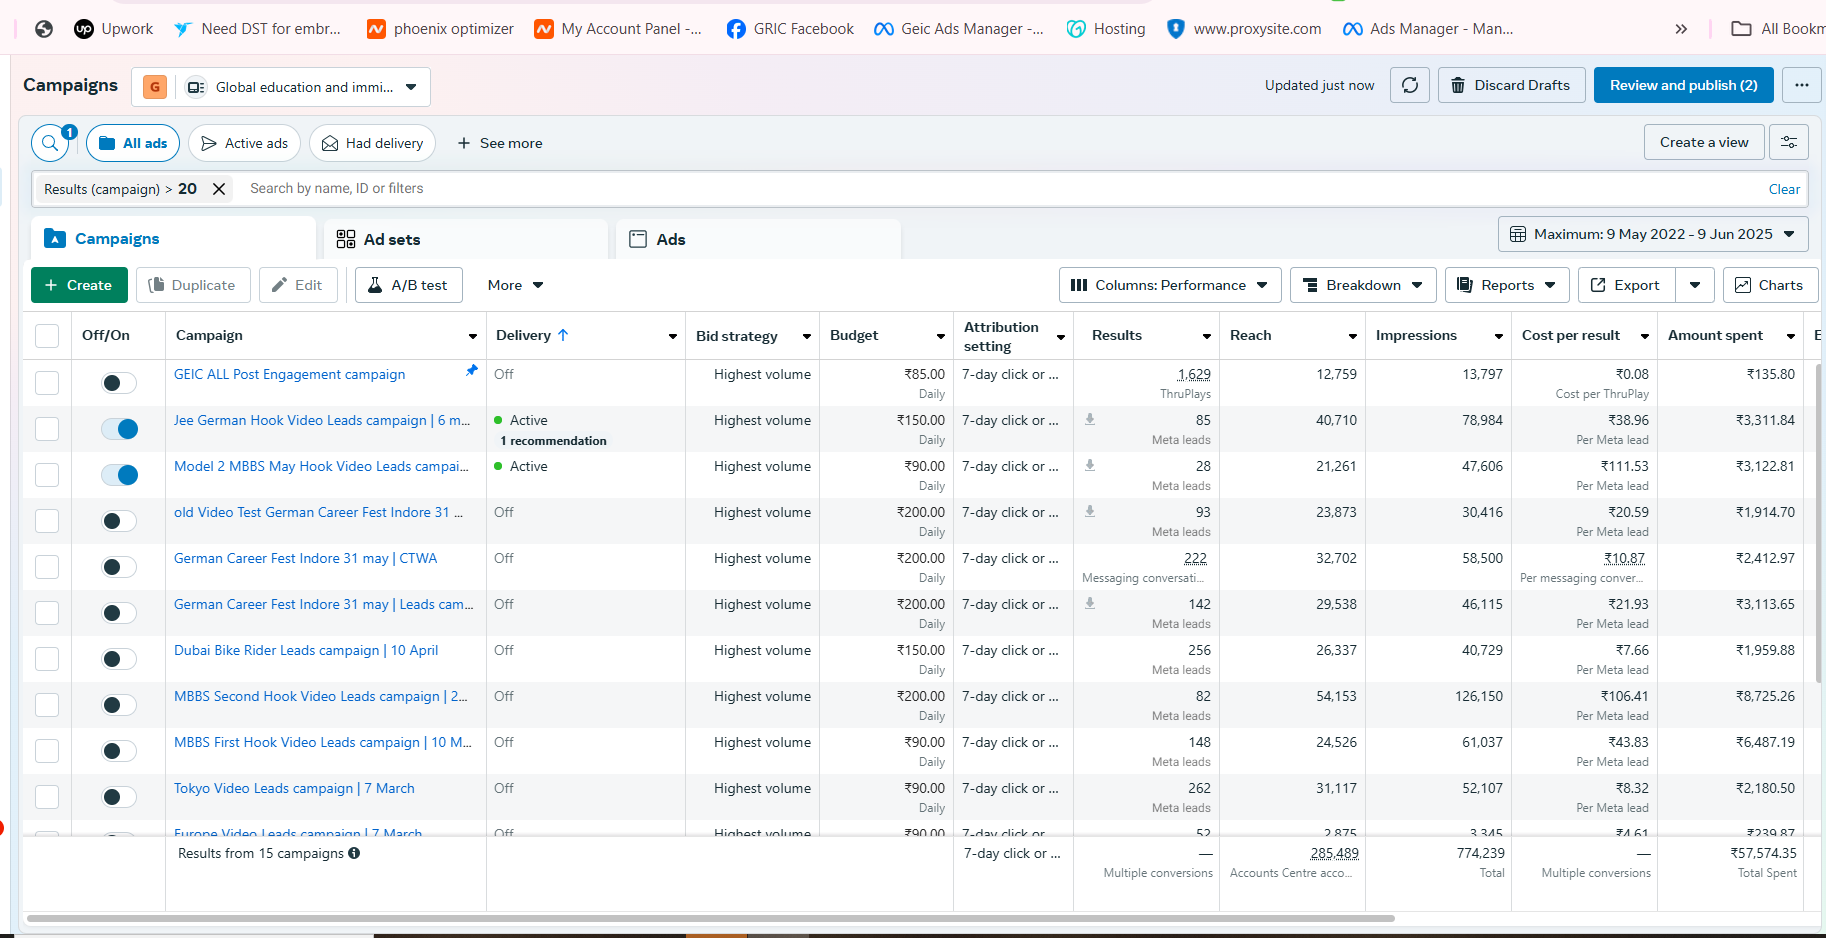Viewport: 1826px width, 938px height.
Task: Click the horizontal scrollbar below the table
Action: tap(710, 918)
